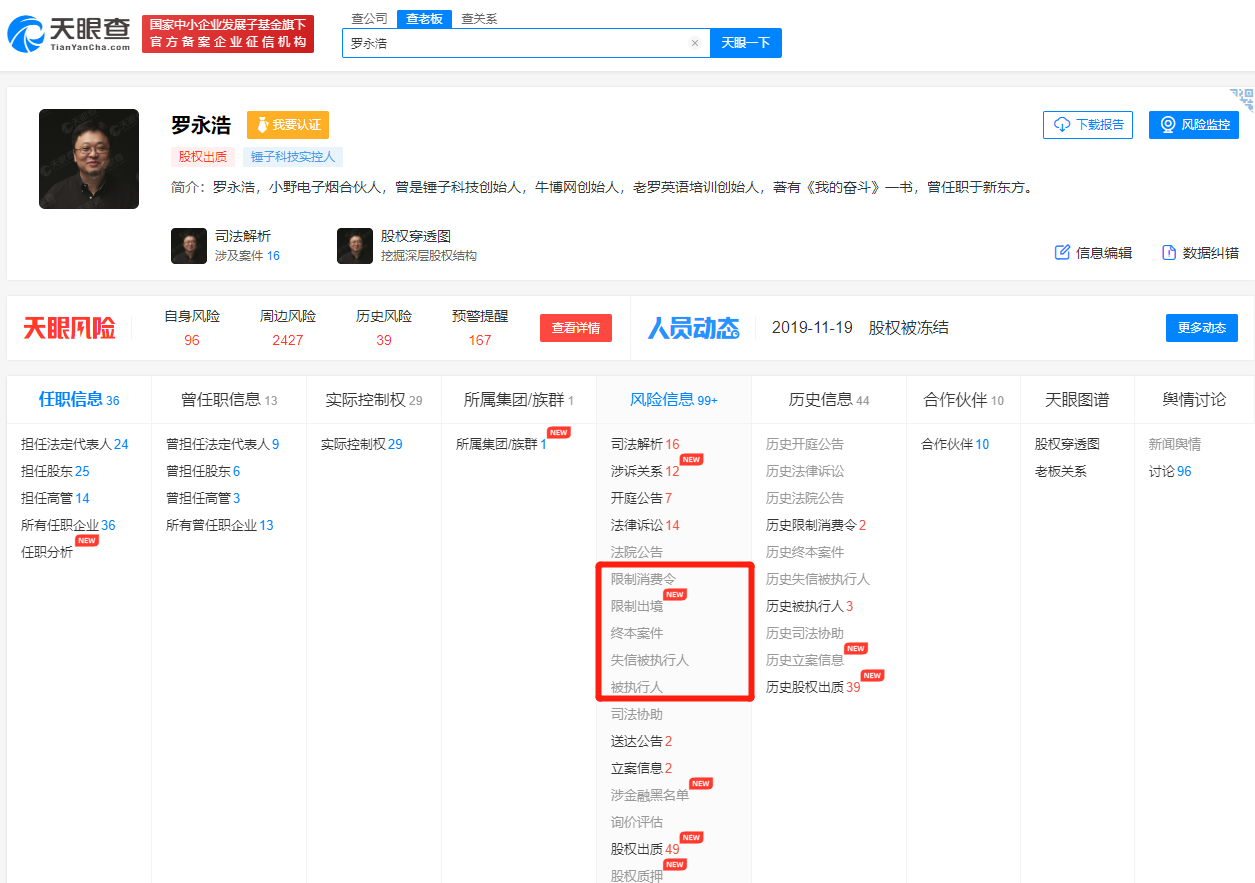Click 老板关系 under 天眼图谱
The height and width of the screenshot is (883, 1255).
click(1061, 471)
